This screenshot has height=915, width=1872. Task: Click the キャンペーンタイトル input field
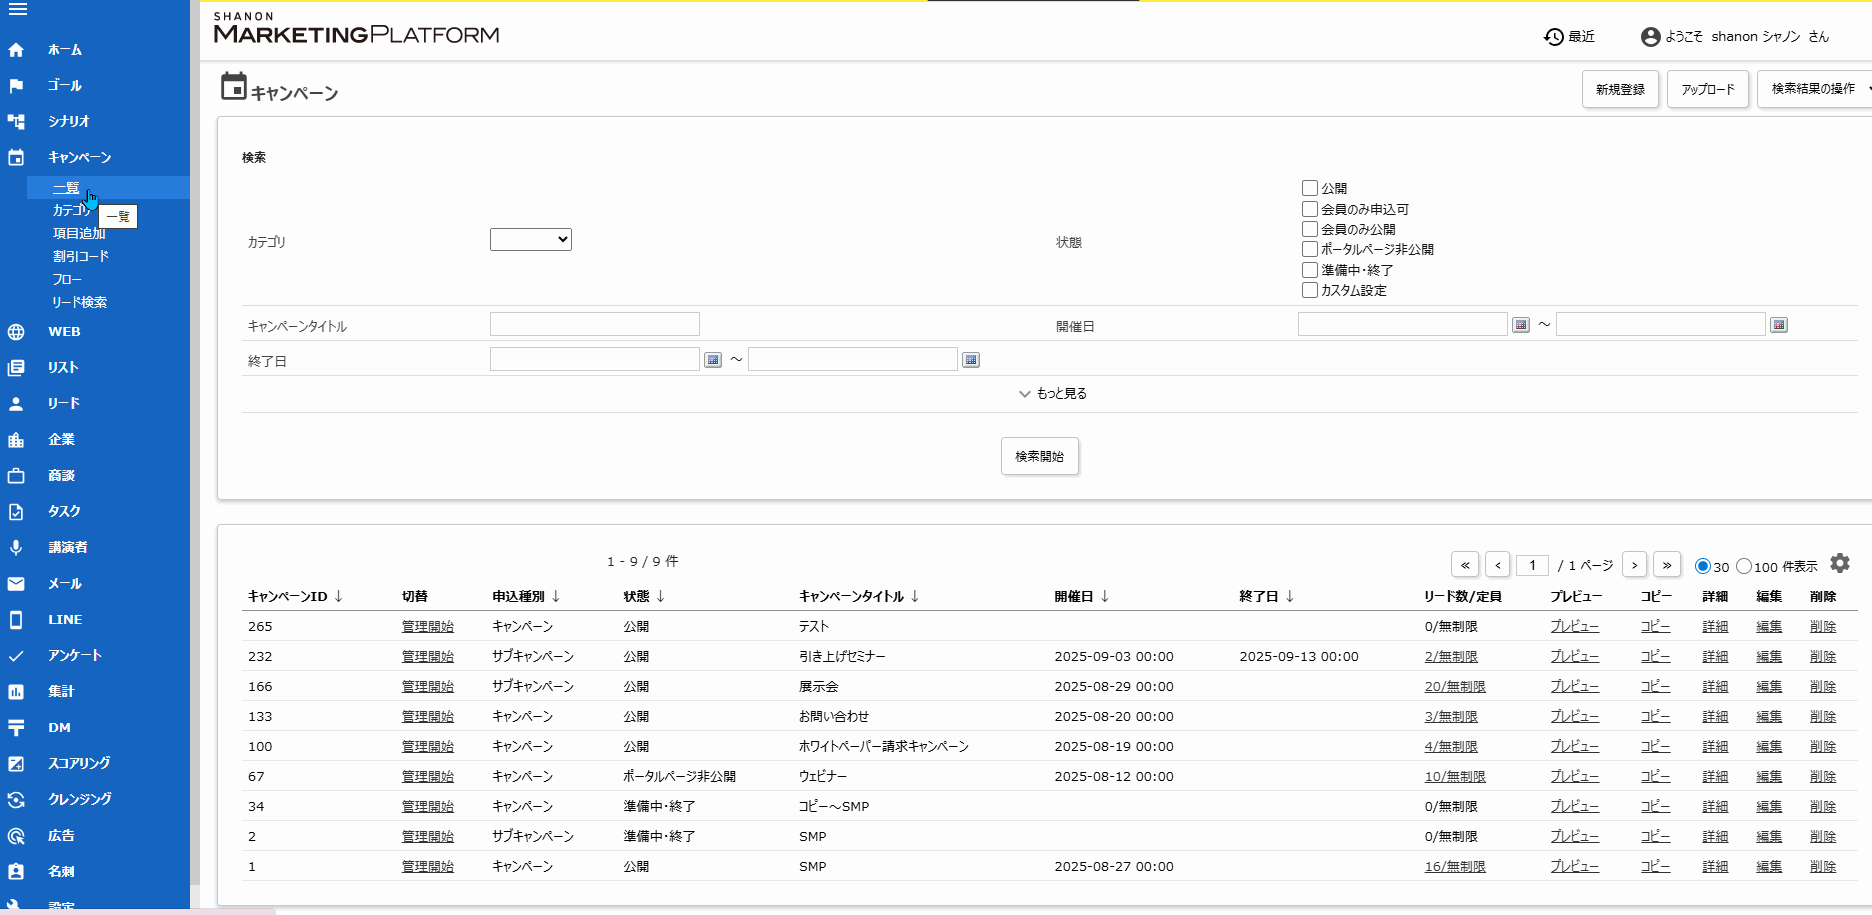[595, 324]
